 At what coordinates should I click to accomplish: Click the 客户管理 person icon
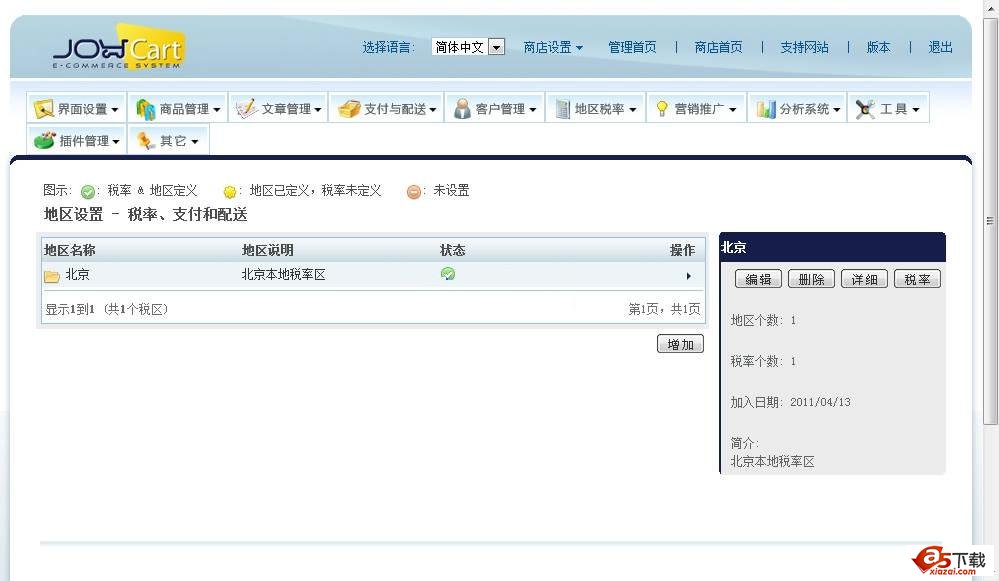(x=462, y=109)
